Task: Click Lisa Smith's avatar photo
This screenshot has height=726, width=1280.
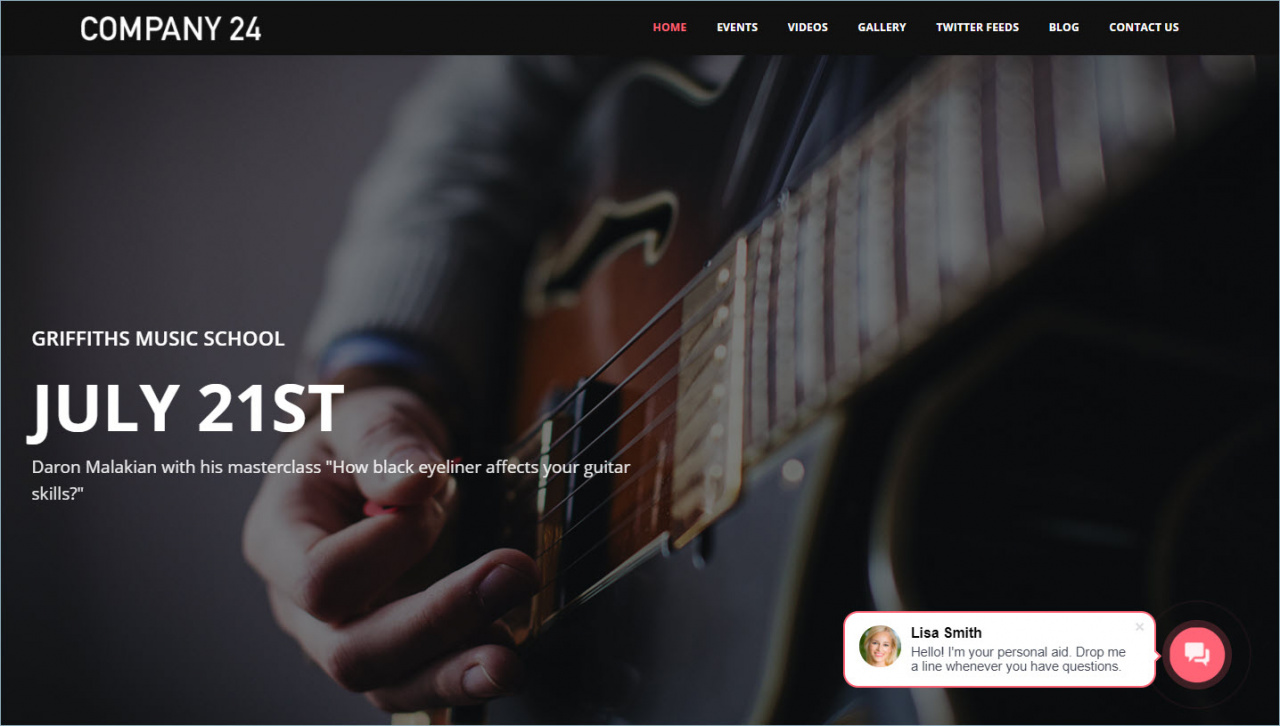Action: pyautogui.click(x=880, y=647)
